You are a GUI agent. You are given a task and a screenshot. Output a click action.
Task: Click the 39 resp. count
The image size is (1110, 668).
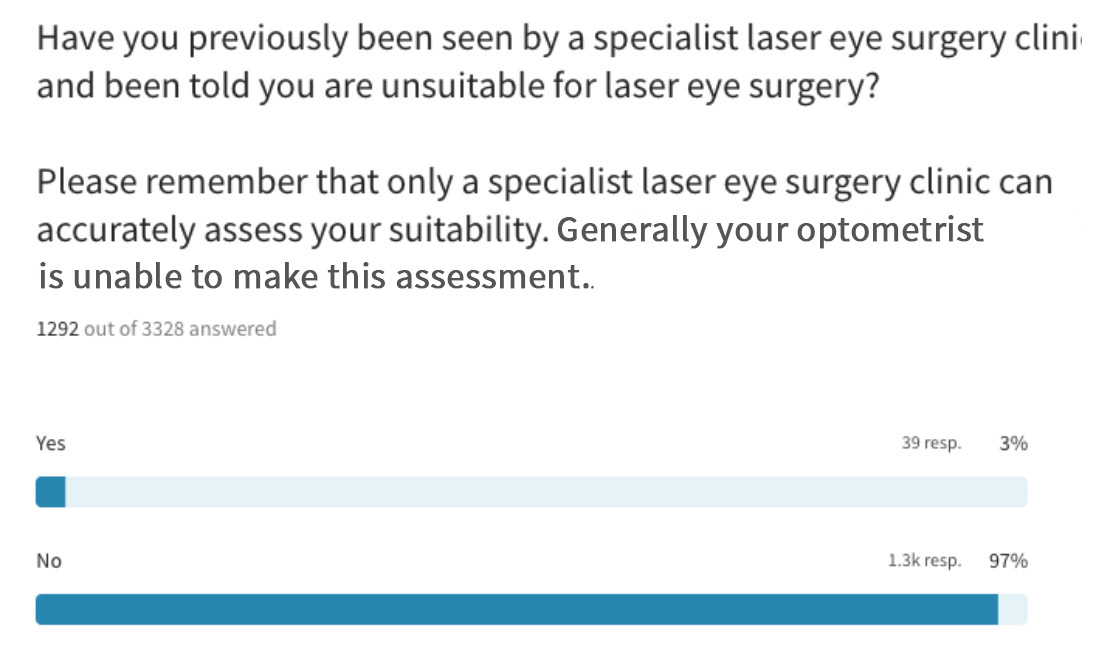[931, 444]
